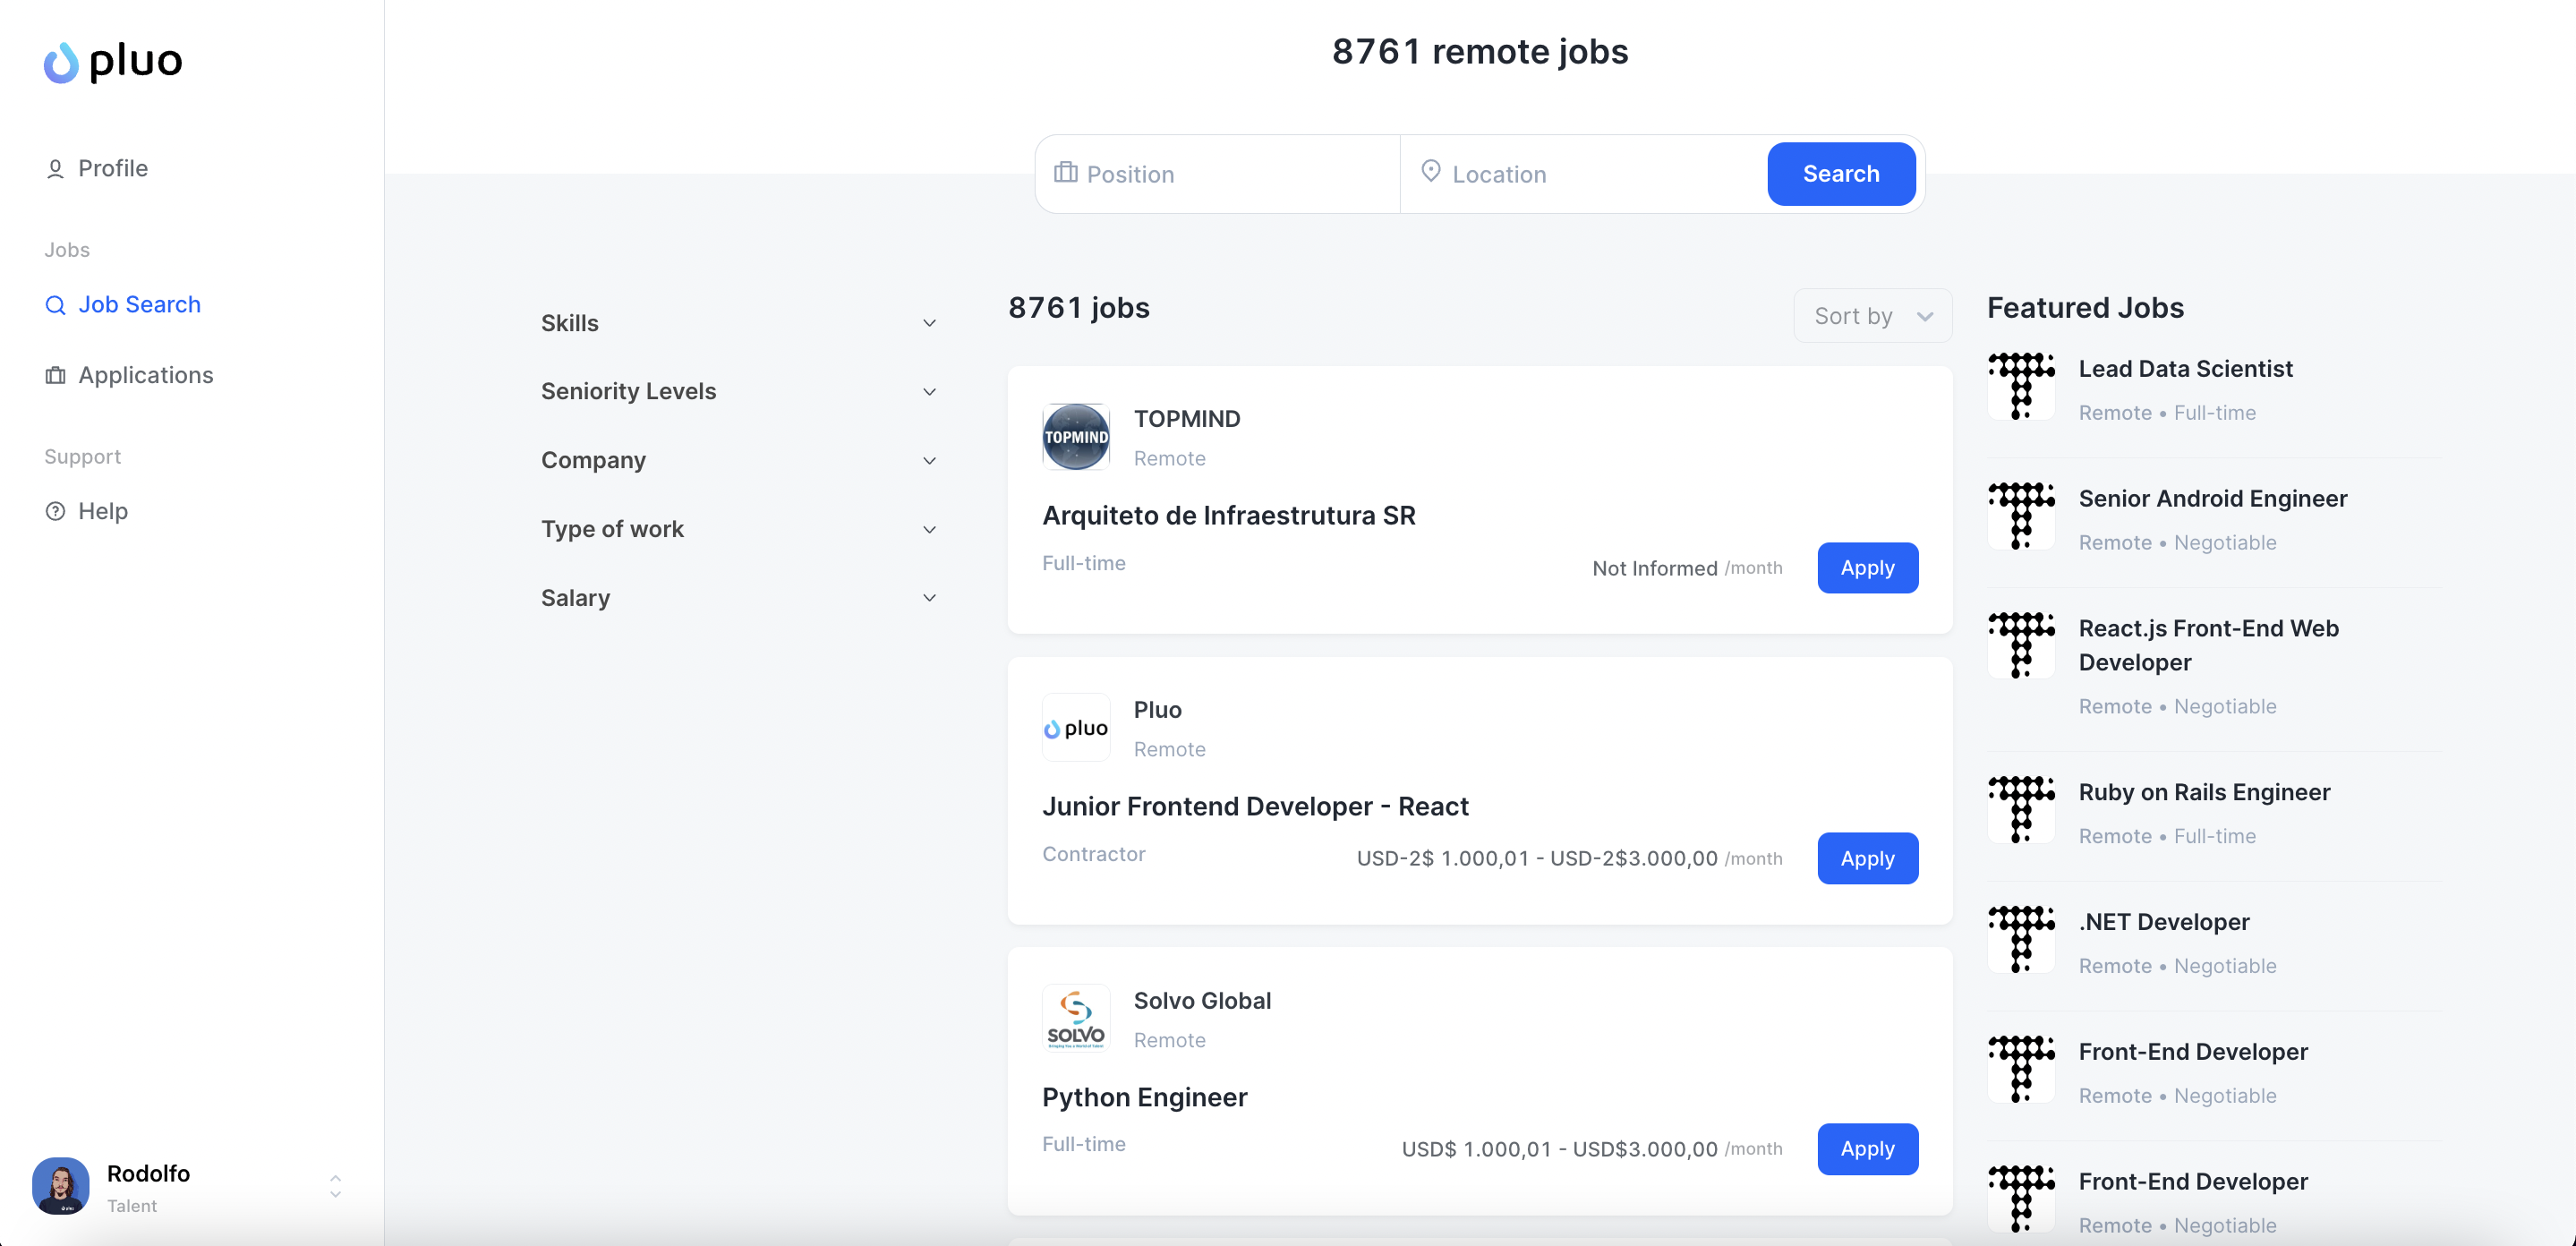
Task: Open featured .NET Developer job
Action: point(2164,923)
